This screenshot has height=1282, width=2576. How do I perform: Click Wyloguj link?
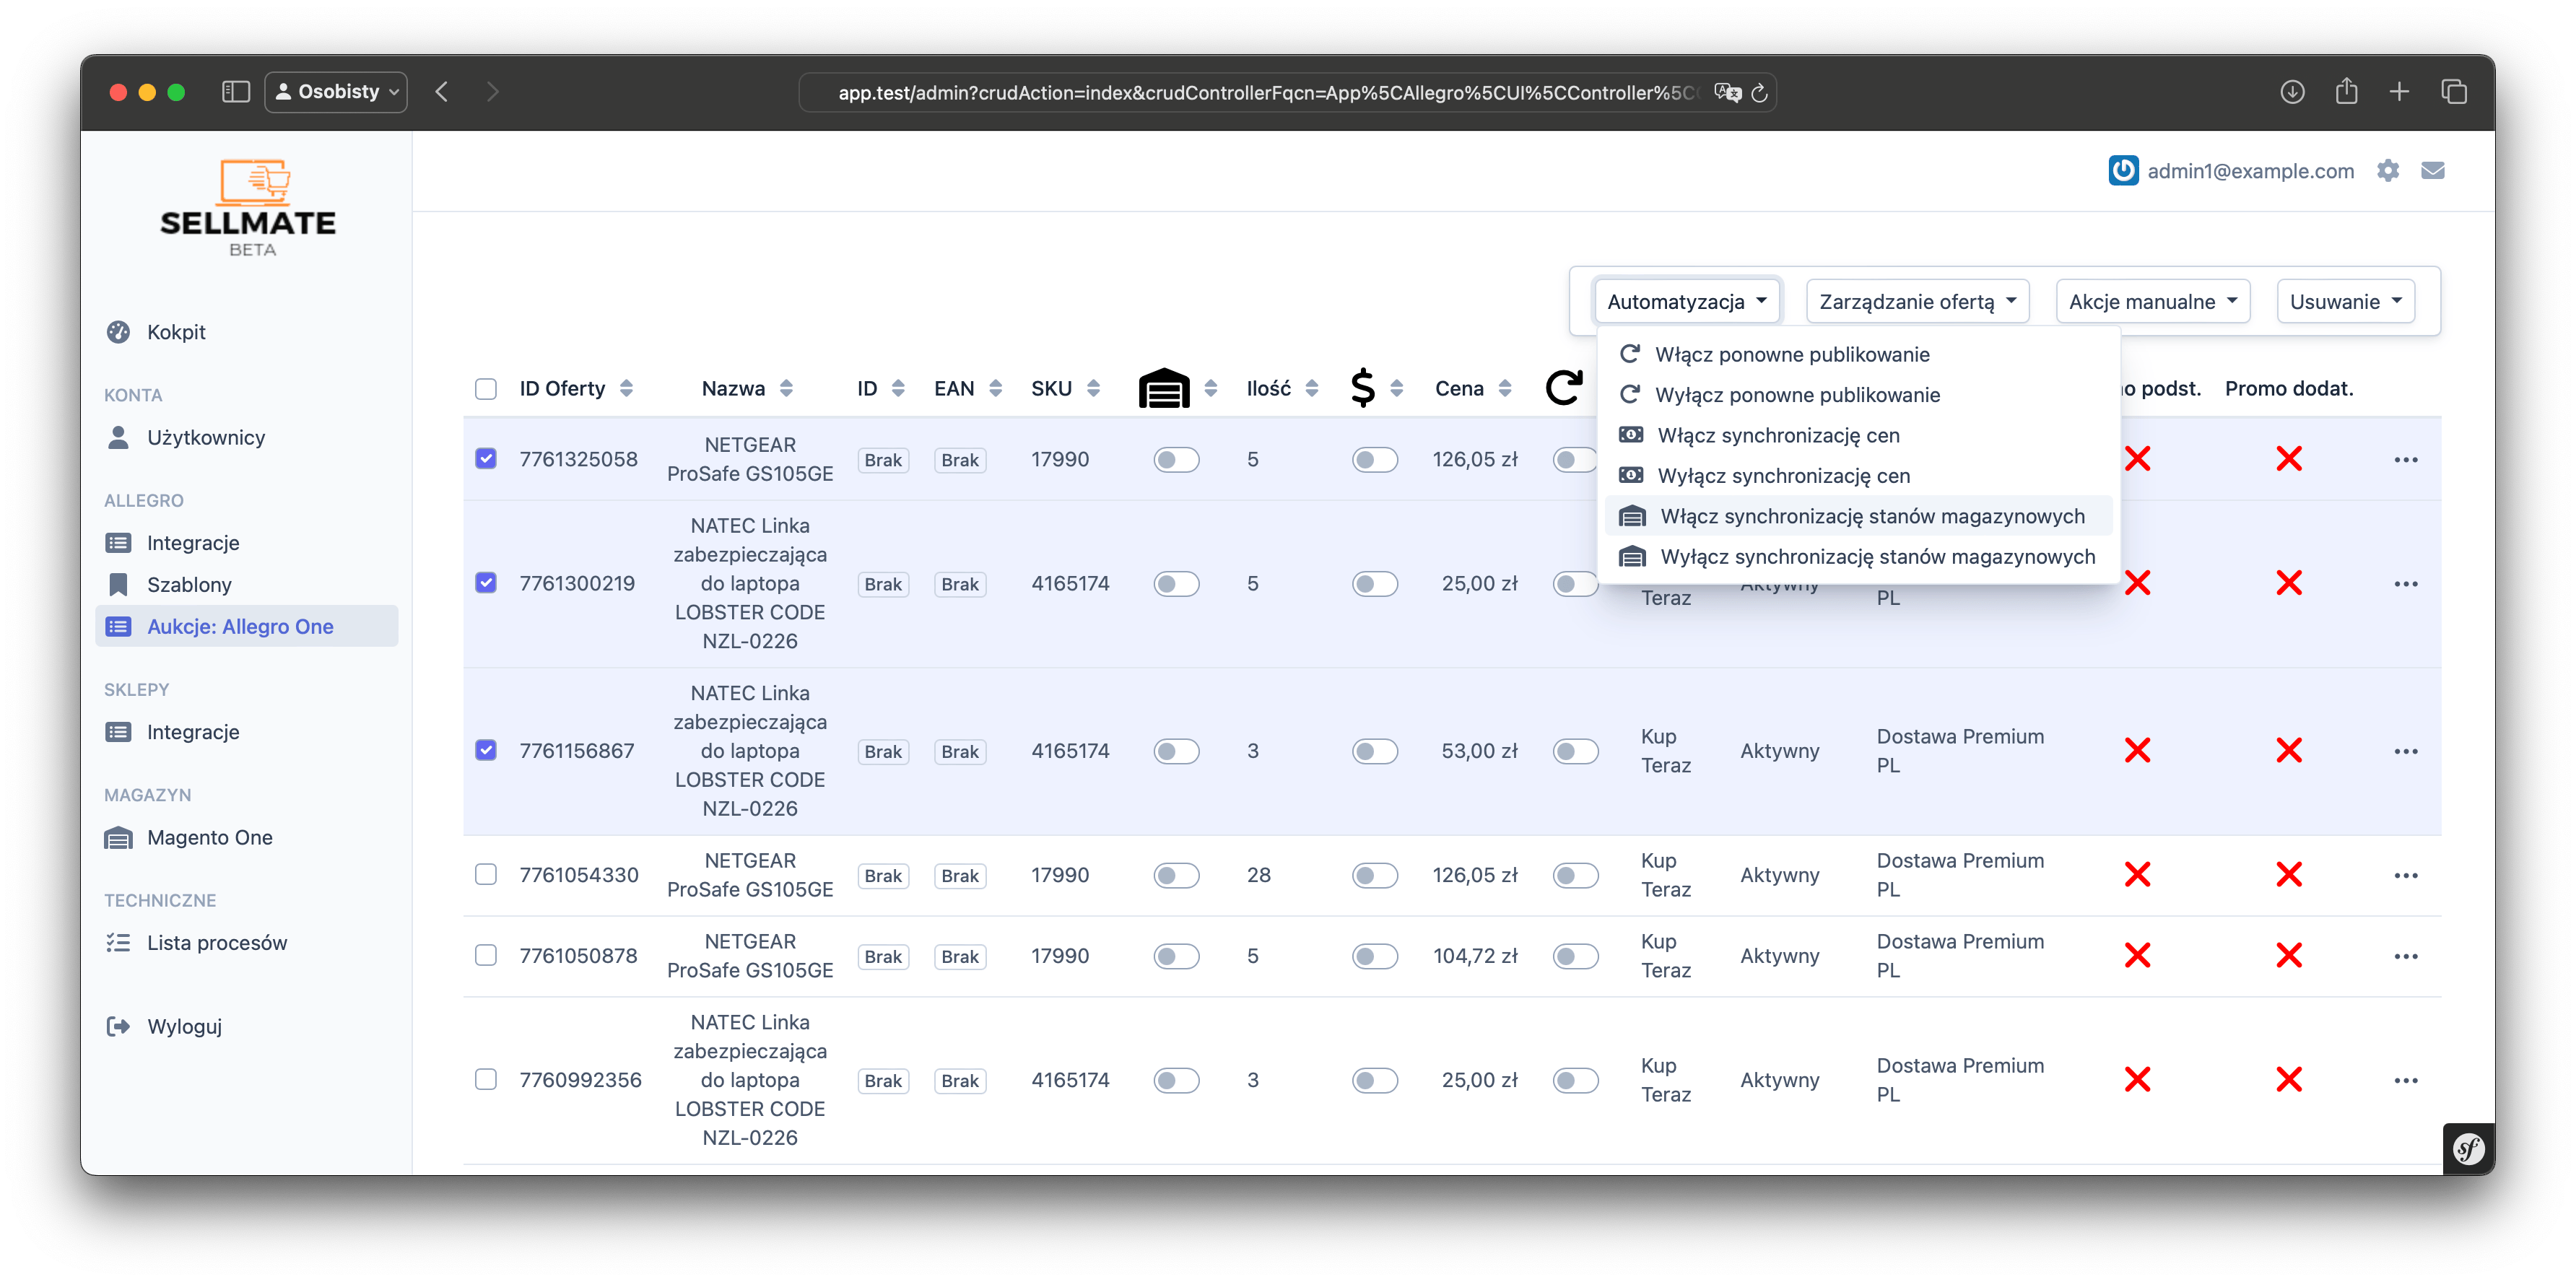click(x=184, y=1027)
